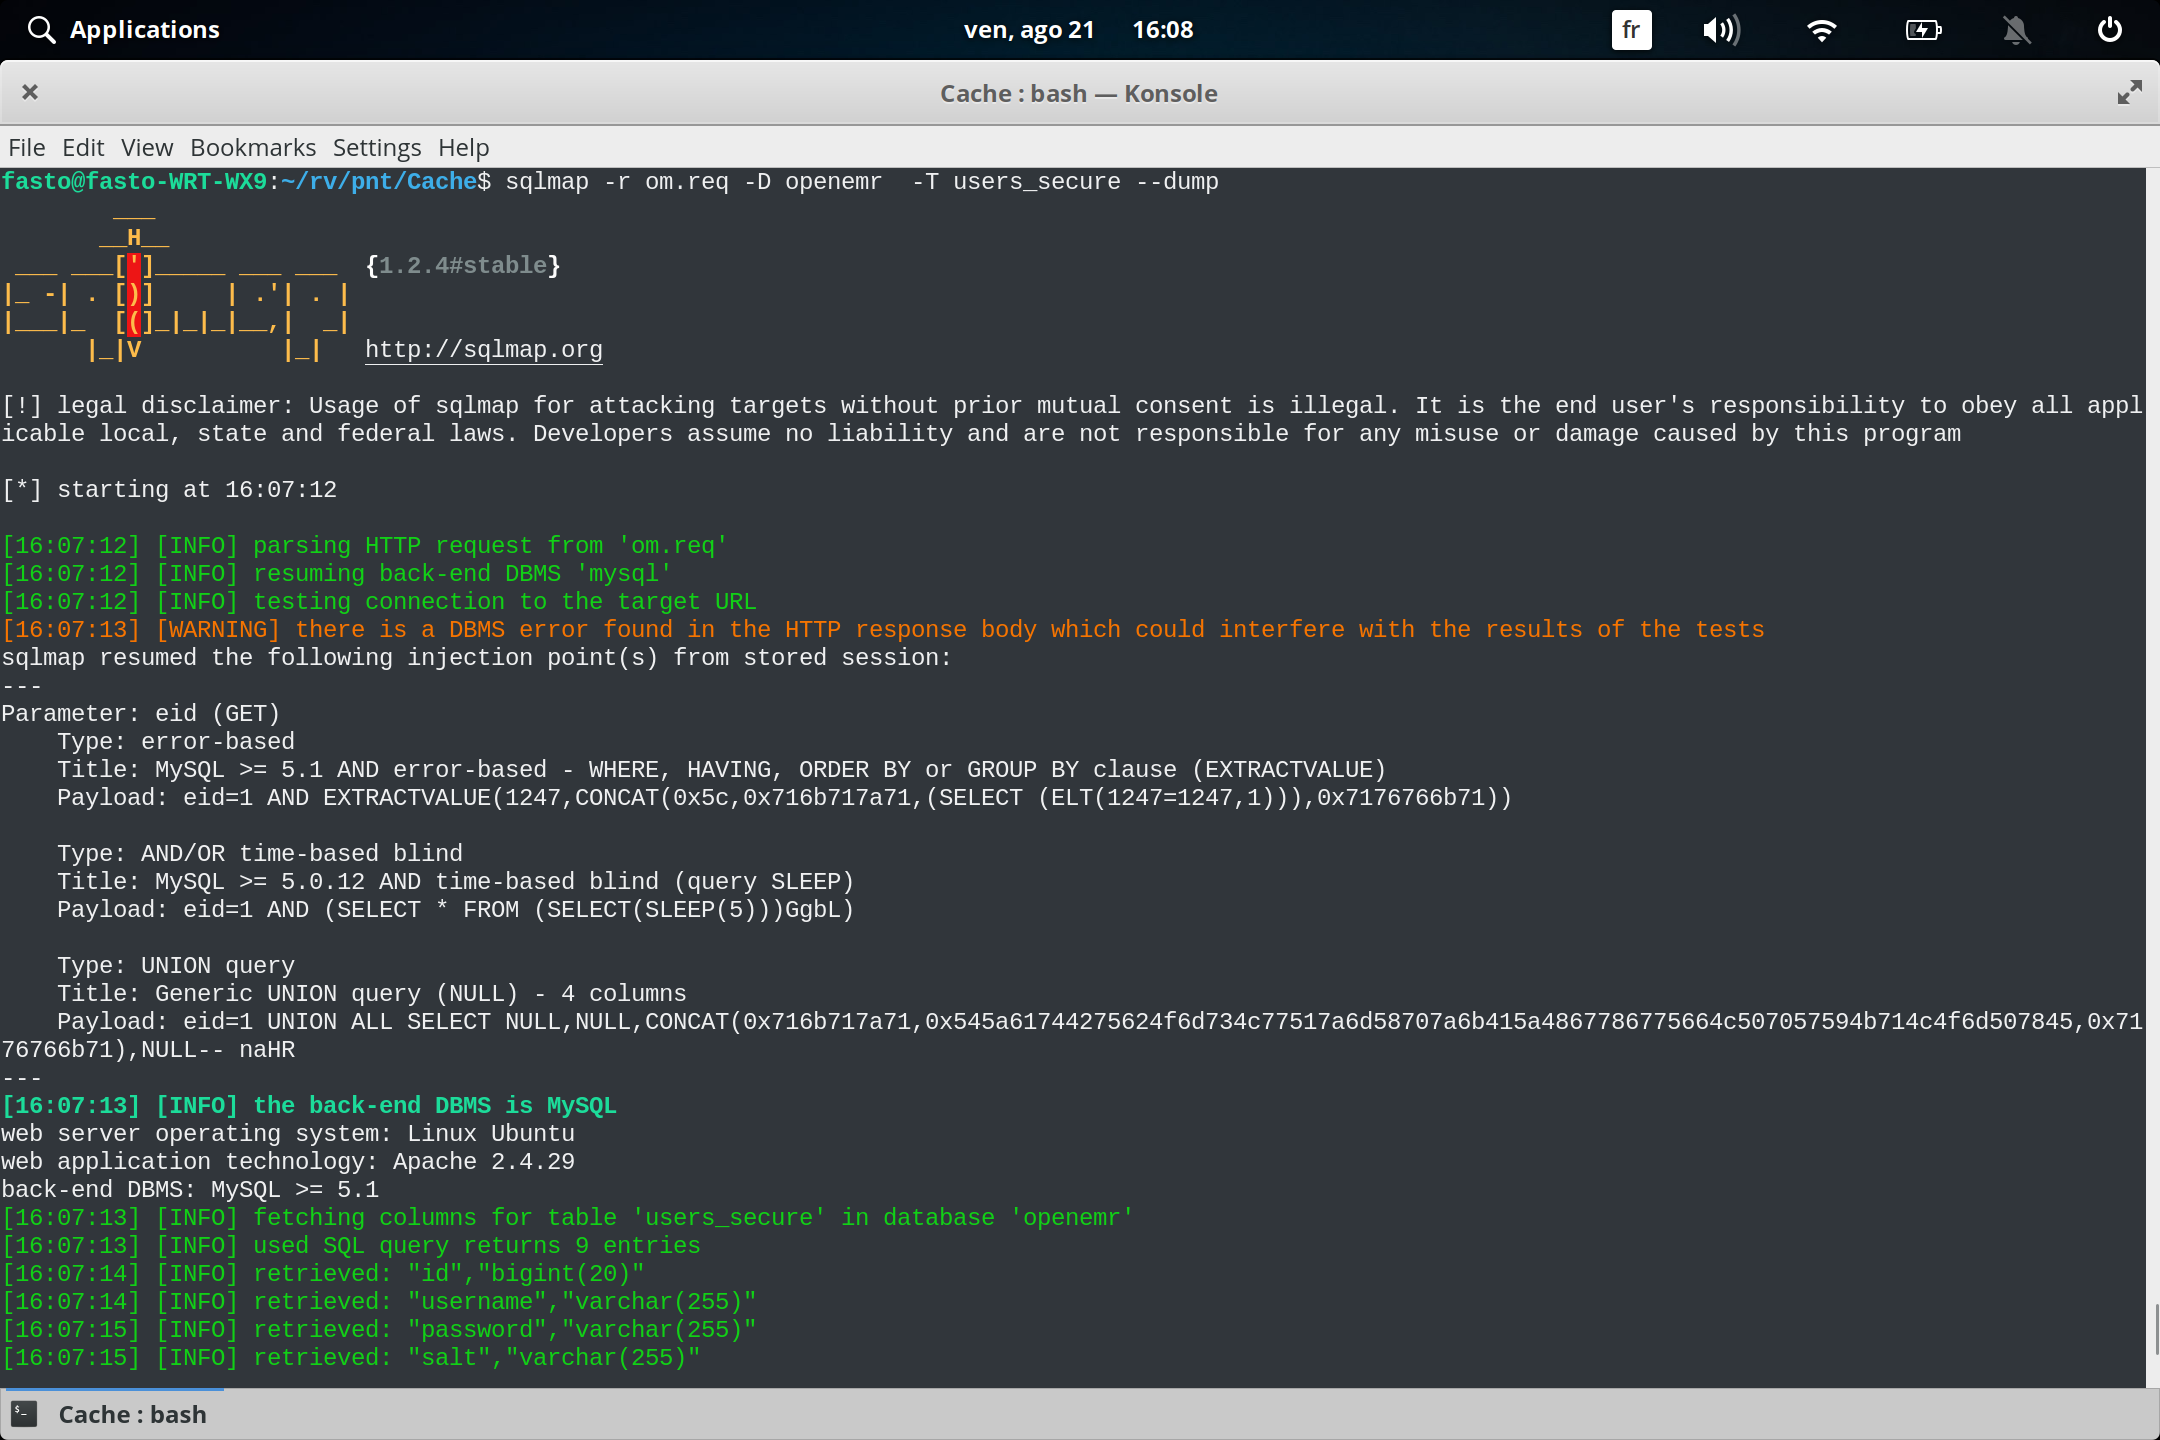Open the View menu
Viewport: 2160px width, 1440px height.
146,147
